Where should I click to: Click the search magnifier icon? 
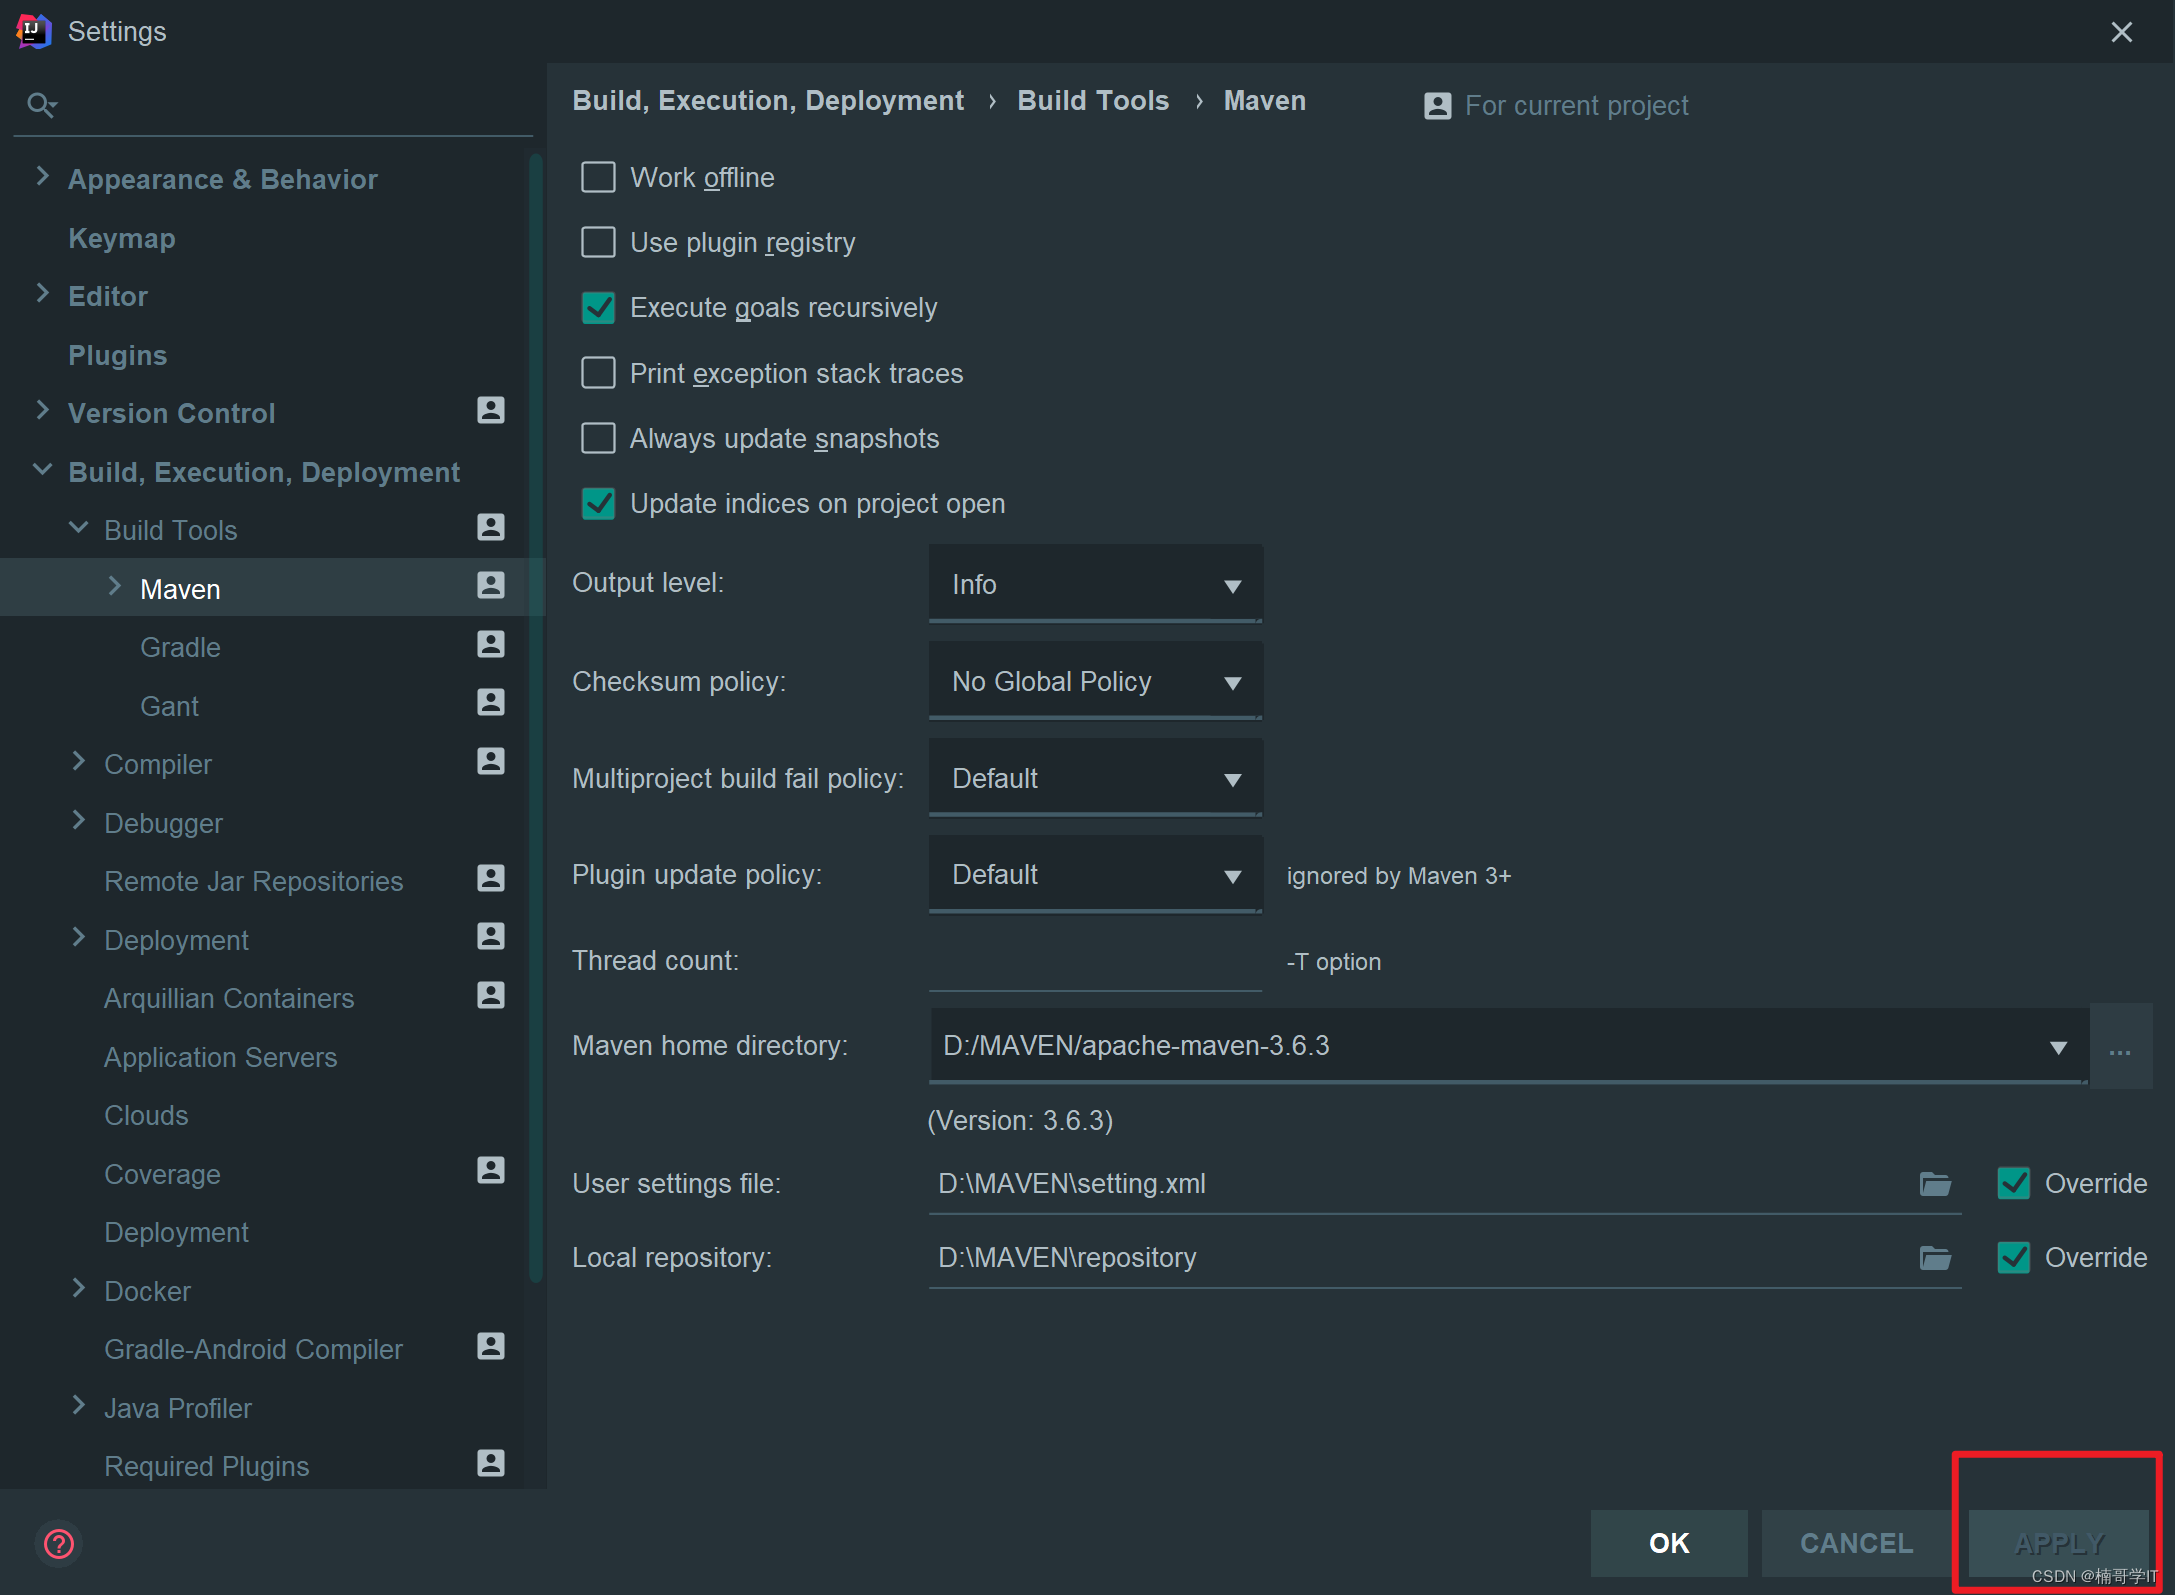click(x=41, y=104)
